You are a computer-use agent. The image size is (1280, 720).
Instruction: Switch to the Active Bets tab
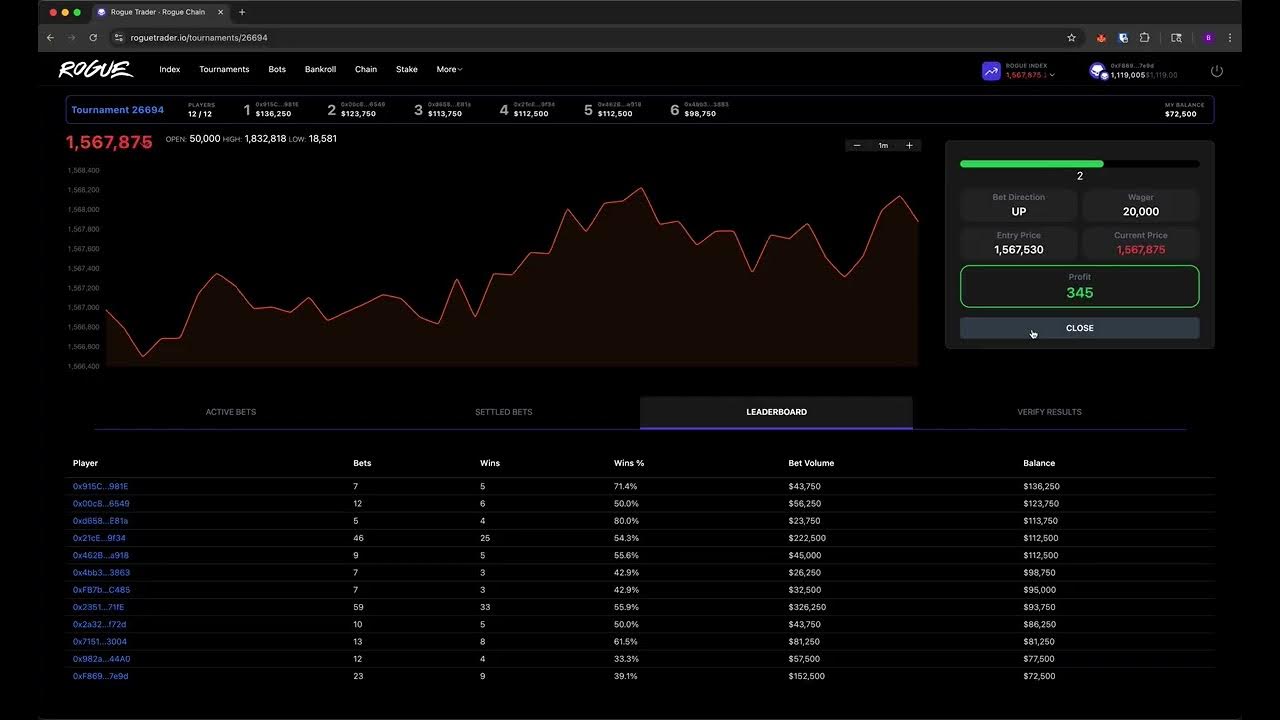[x=231, y=412]
